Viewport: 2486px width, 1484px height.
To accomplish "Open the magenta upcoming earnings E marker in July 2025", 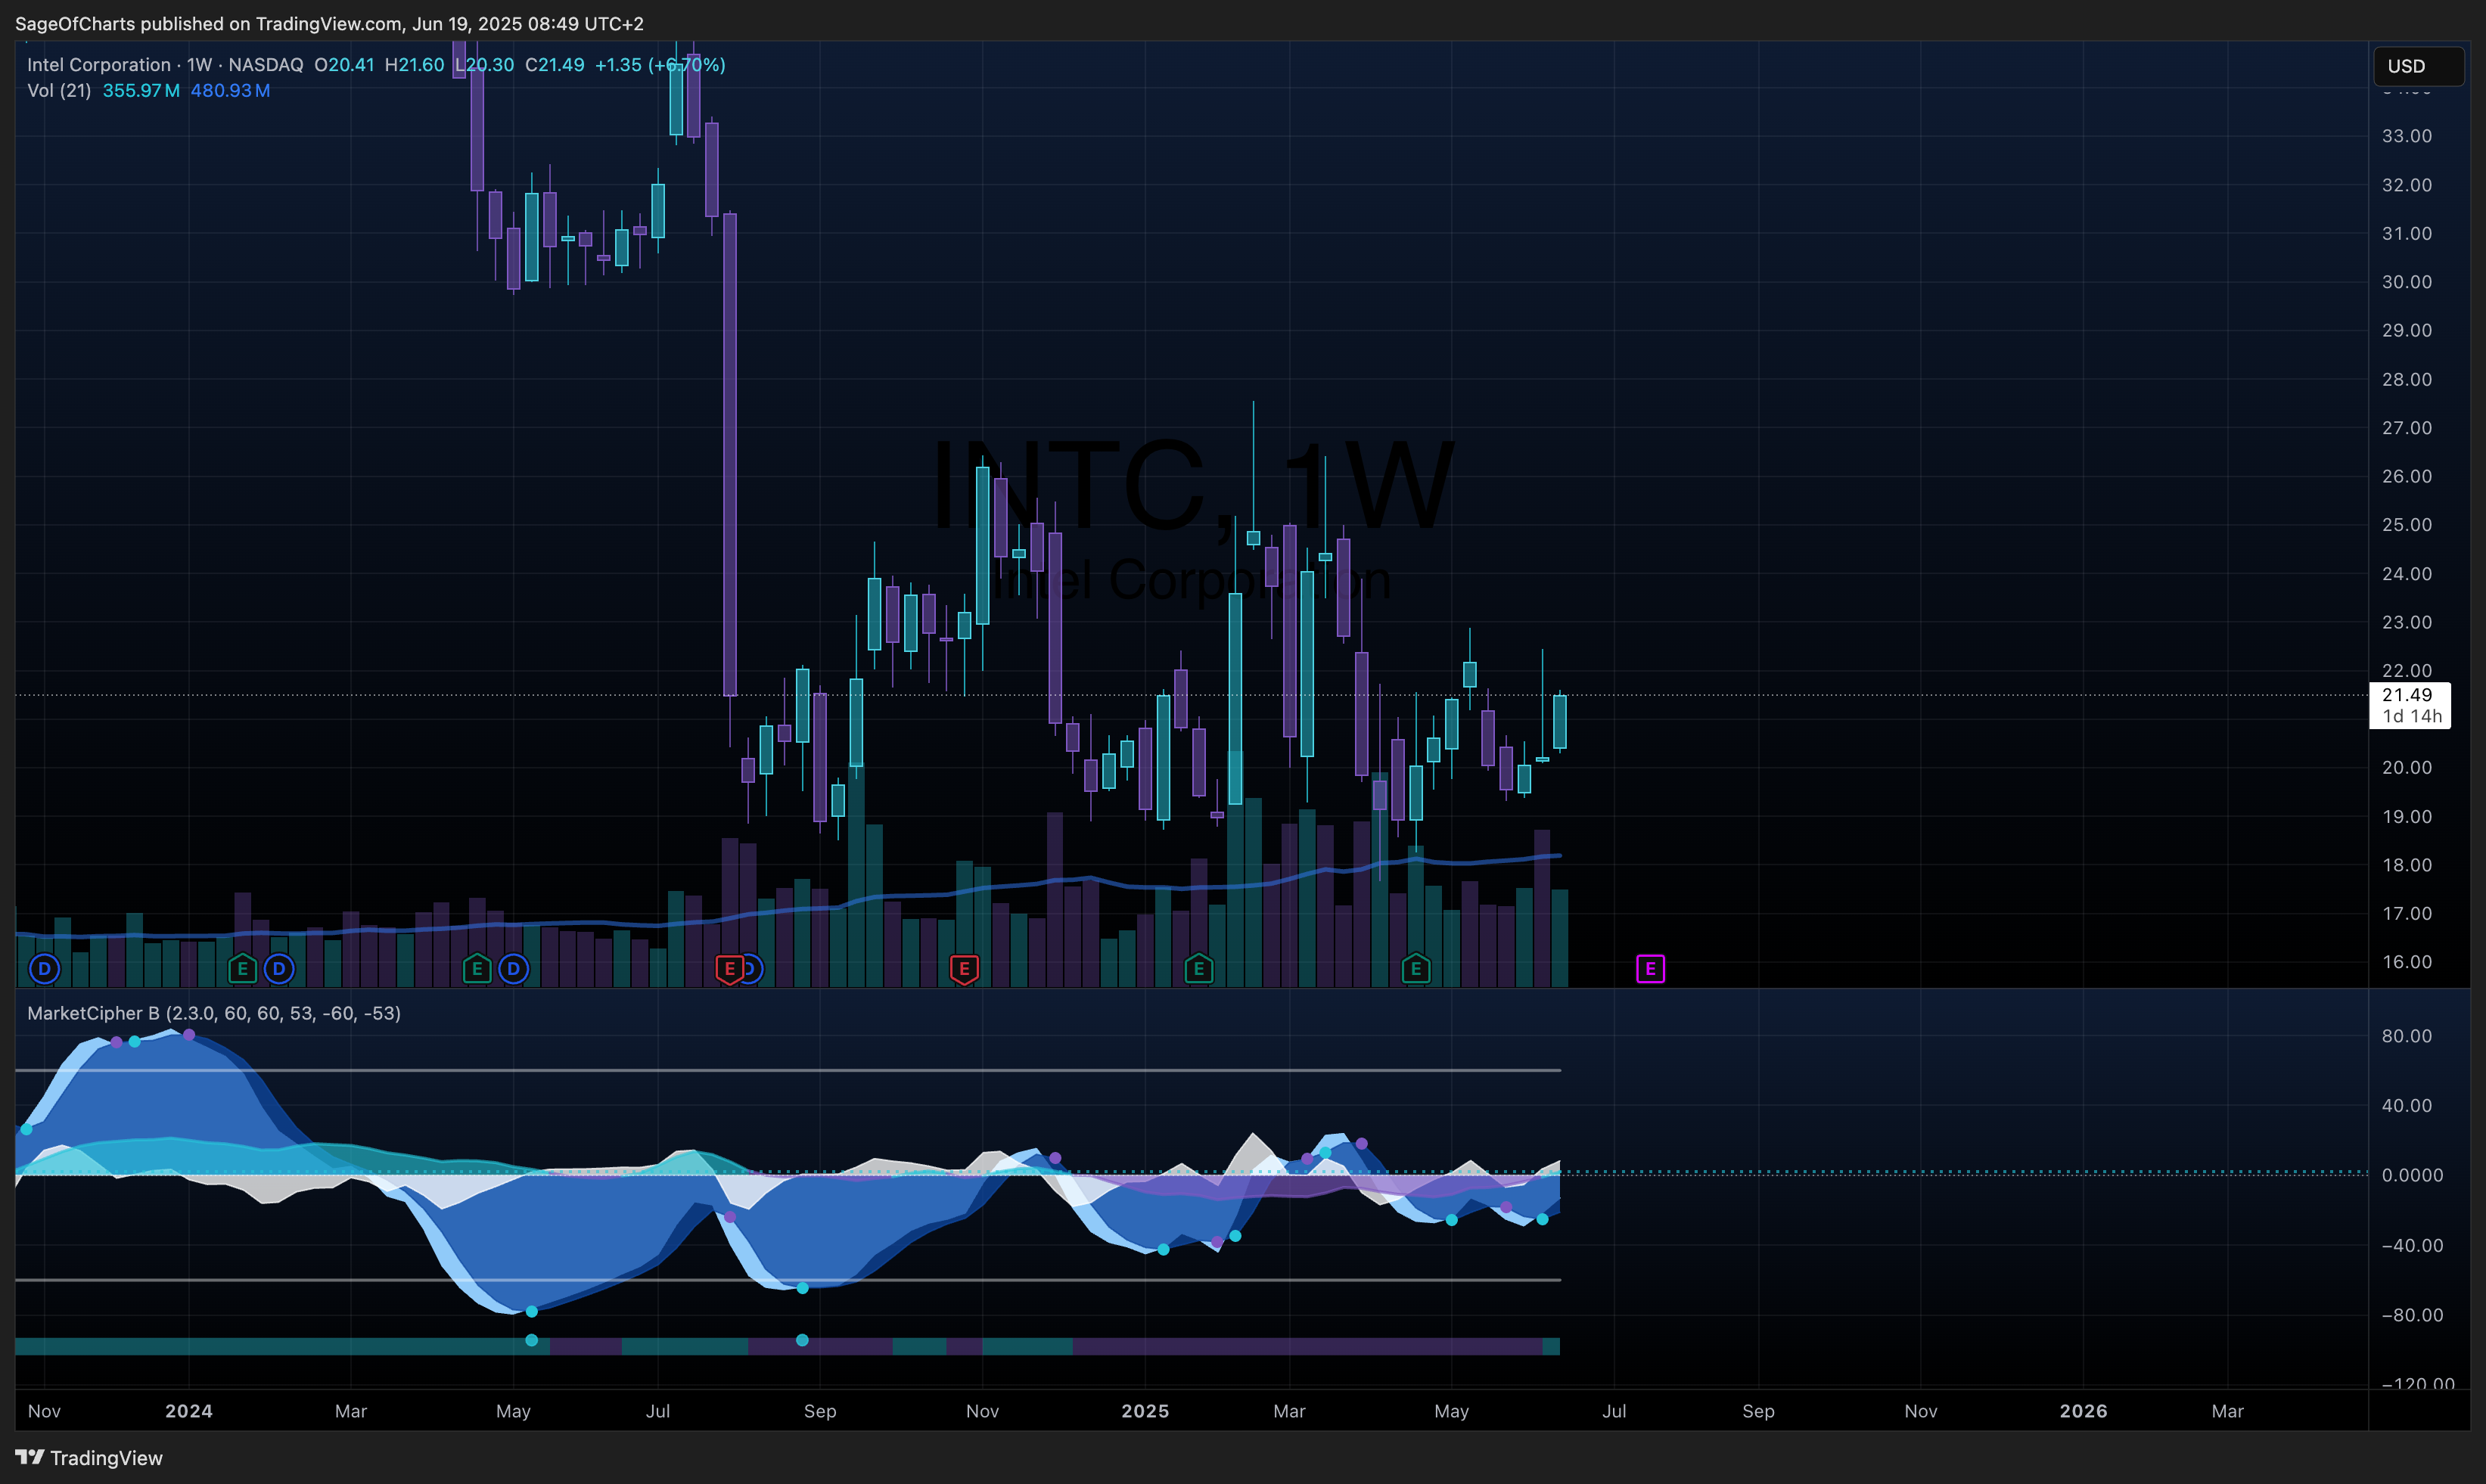I will (x=1650, y=968).
